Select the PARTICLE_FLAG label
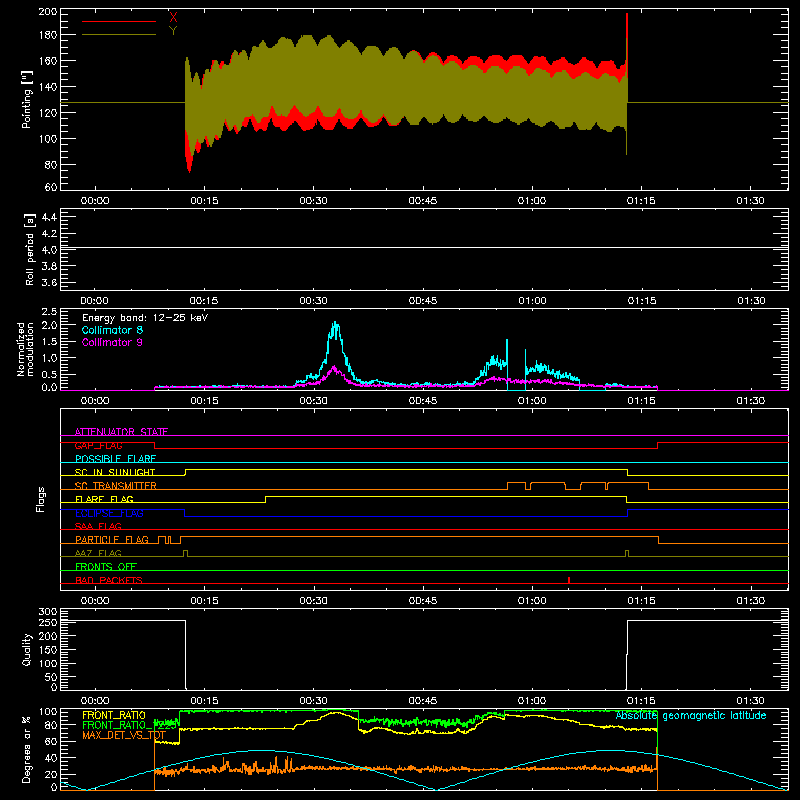Image resolution: width=800 pixels, height=800 pixels. click(x=112, y=539)
